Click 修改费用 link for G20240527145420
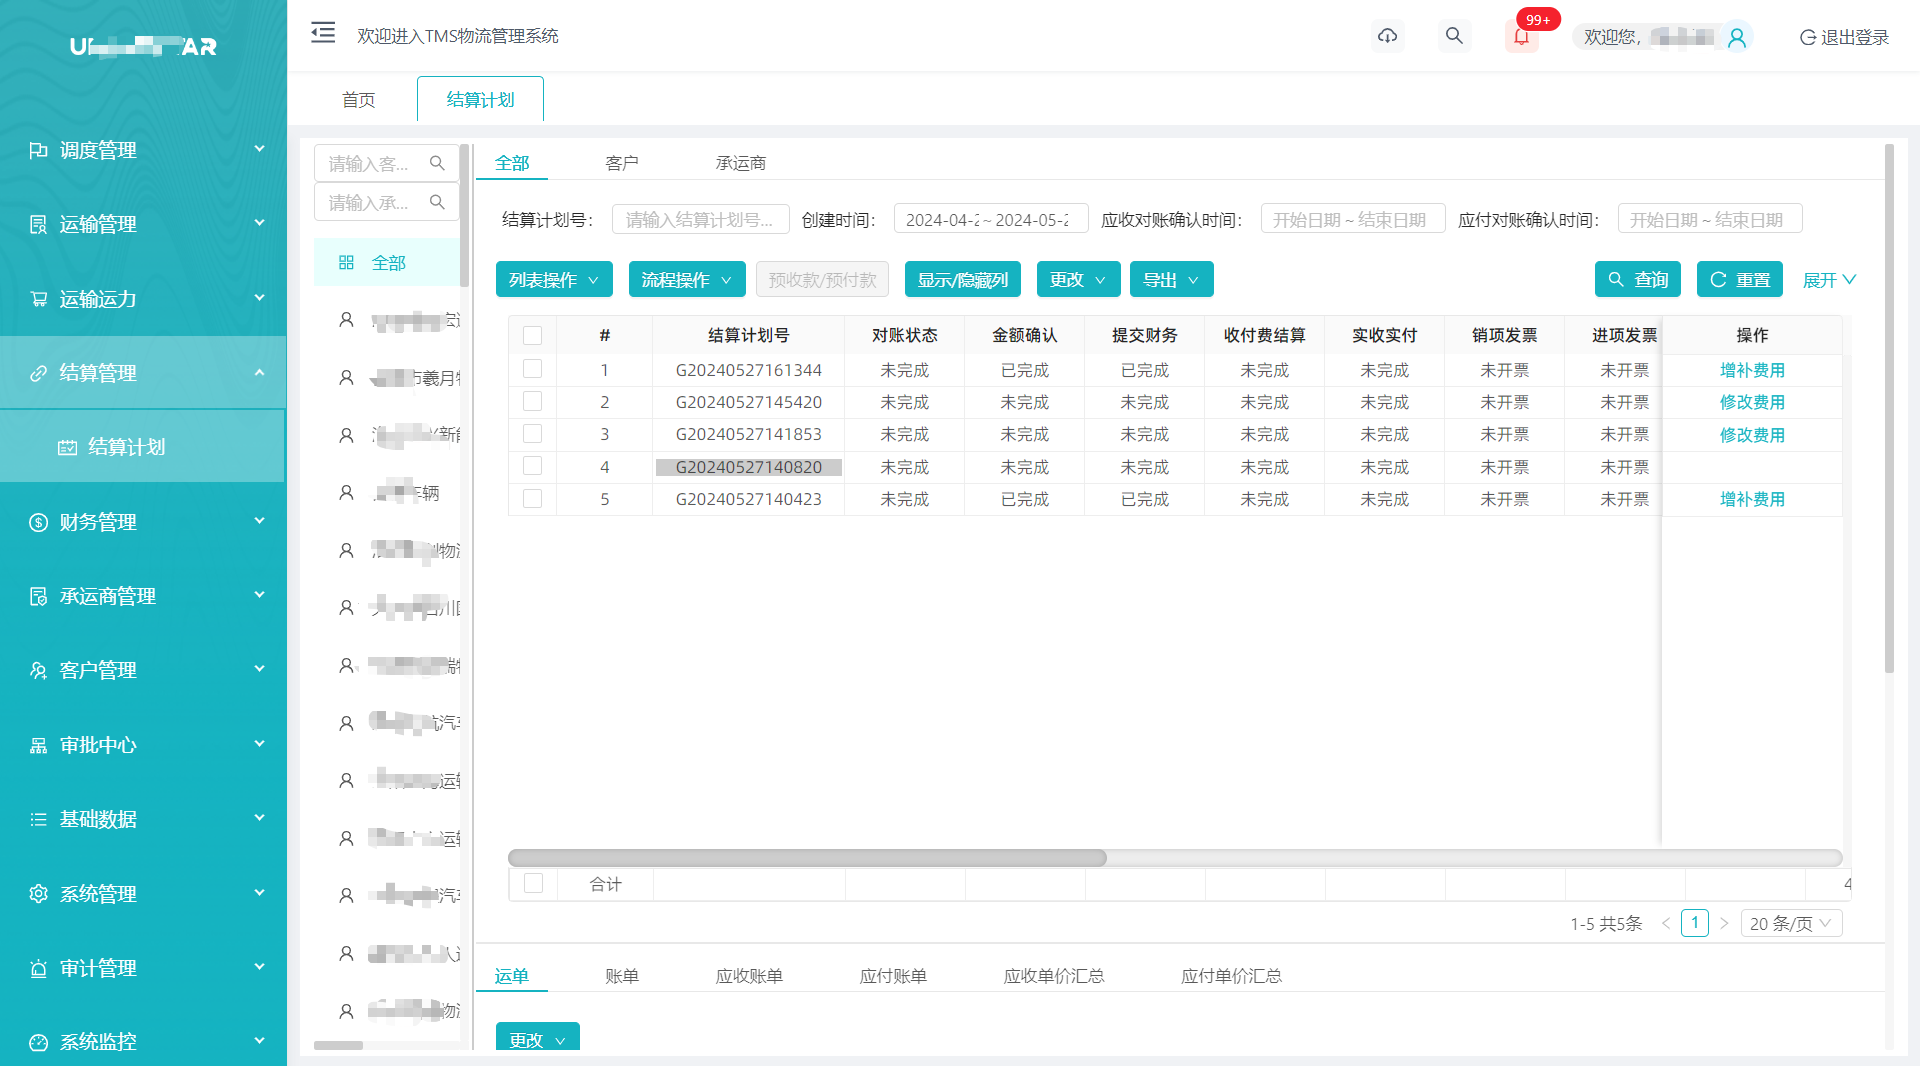This screenshot has width=1920, height=1066. point(1752,402)
